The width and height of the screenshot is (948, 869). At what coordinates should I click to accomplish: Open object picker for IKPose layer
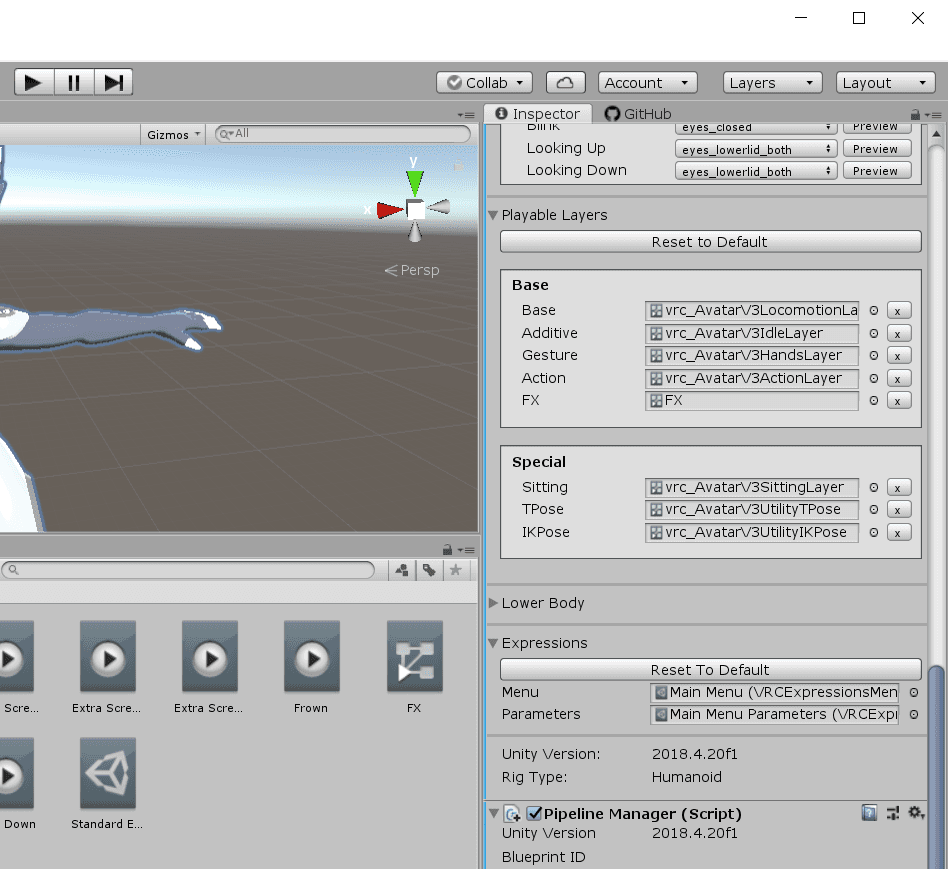pyautogui.click(x=874, y=533)
